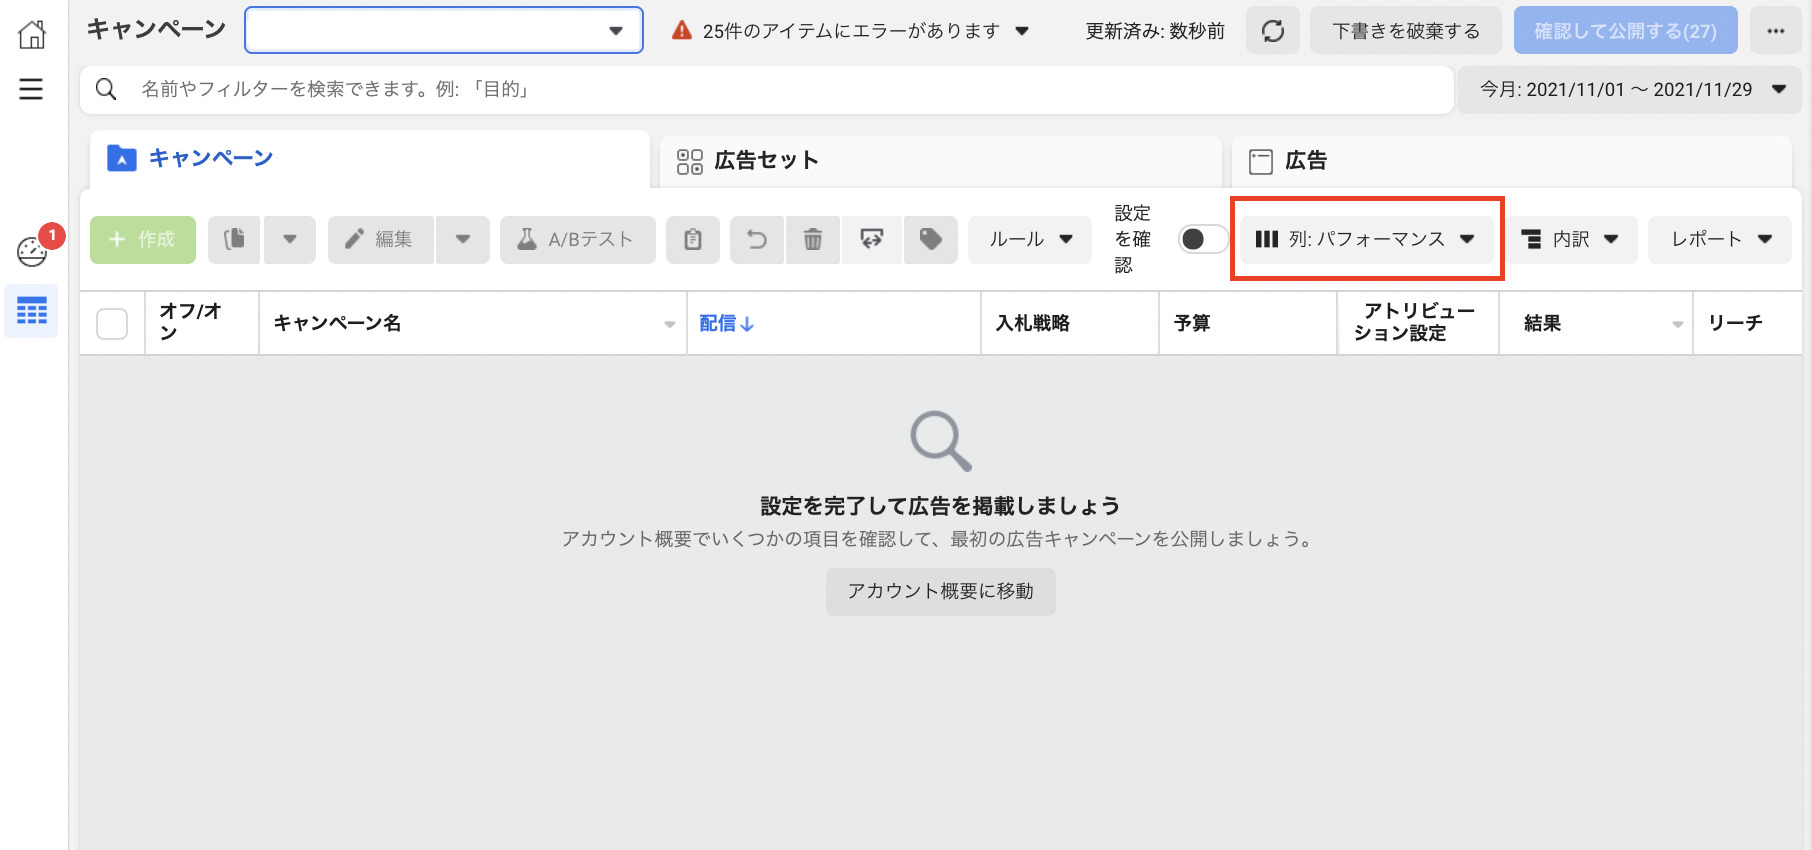Viewport: 1812px width, 850px height.
Task: Open the date range dropdown 今月
Action: pos(1630,90)
